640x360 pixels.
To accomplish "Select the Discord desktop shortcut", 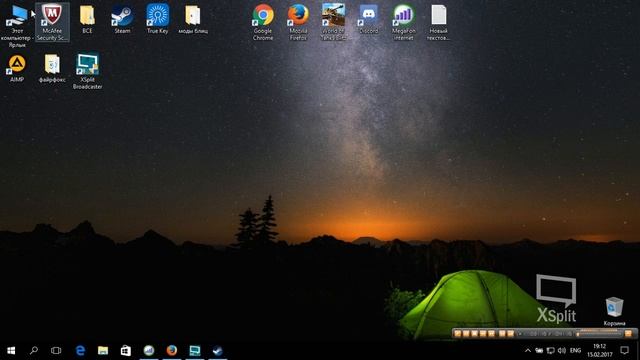I will tap(368, 20).
